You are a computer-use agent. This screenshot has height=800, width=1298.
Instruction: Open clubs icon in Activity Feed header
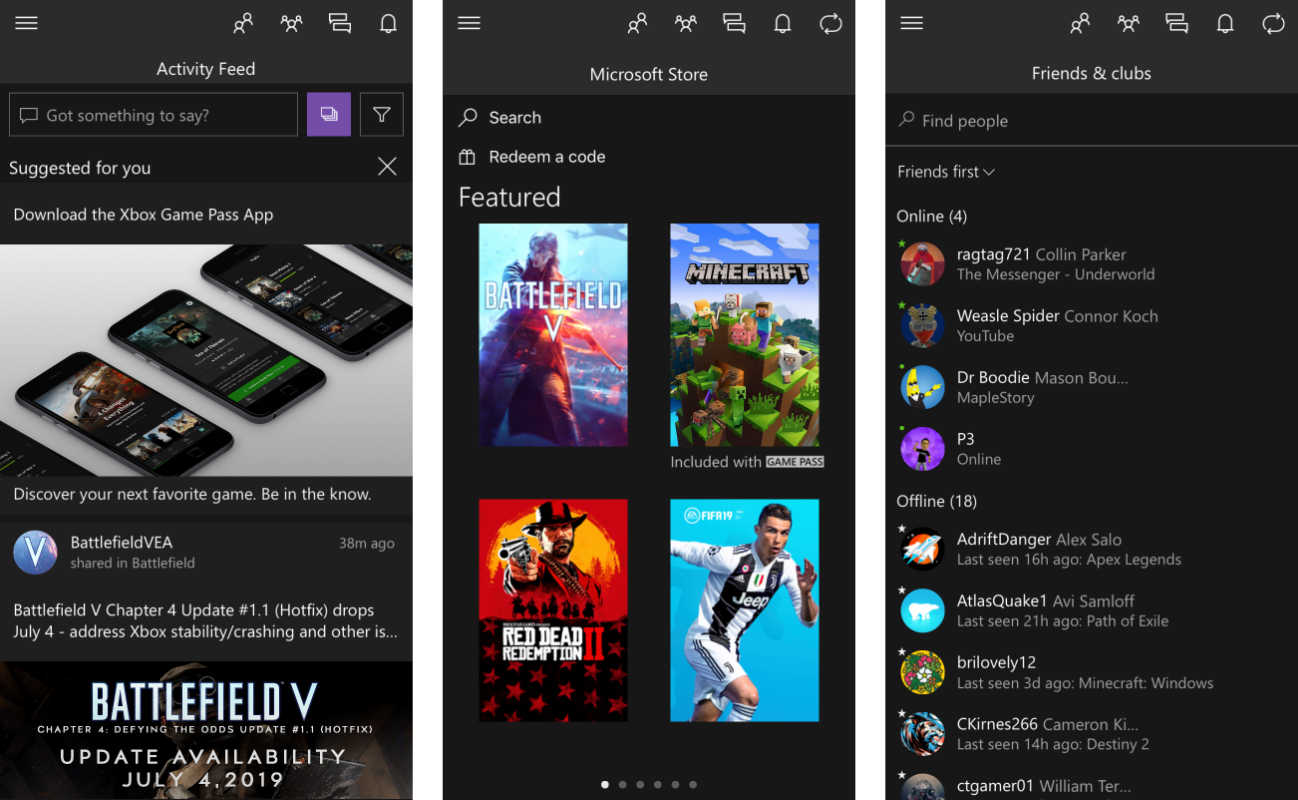(x=292, y=24)
